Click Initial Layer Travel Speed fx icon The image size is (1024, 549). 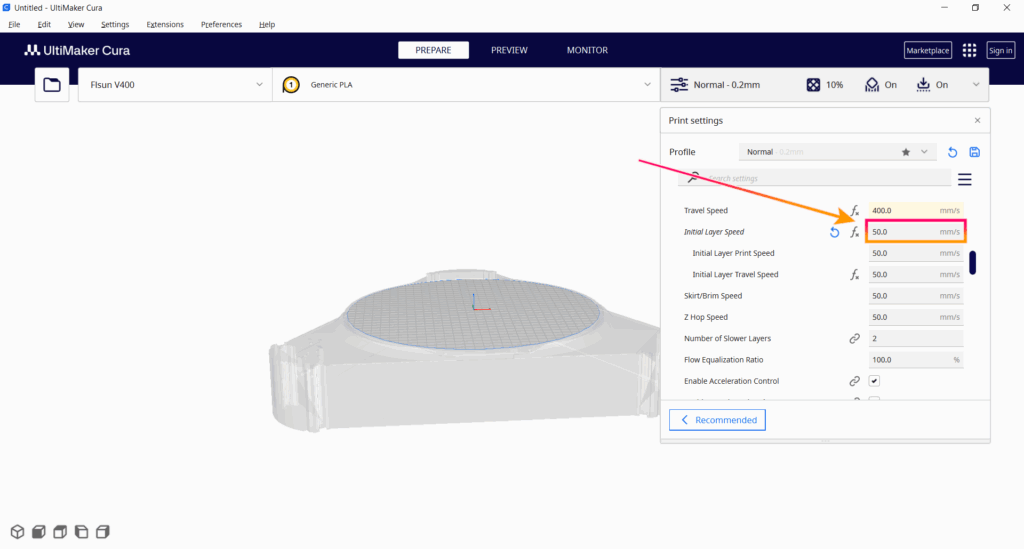pos(854,275)
